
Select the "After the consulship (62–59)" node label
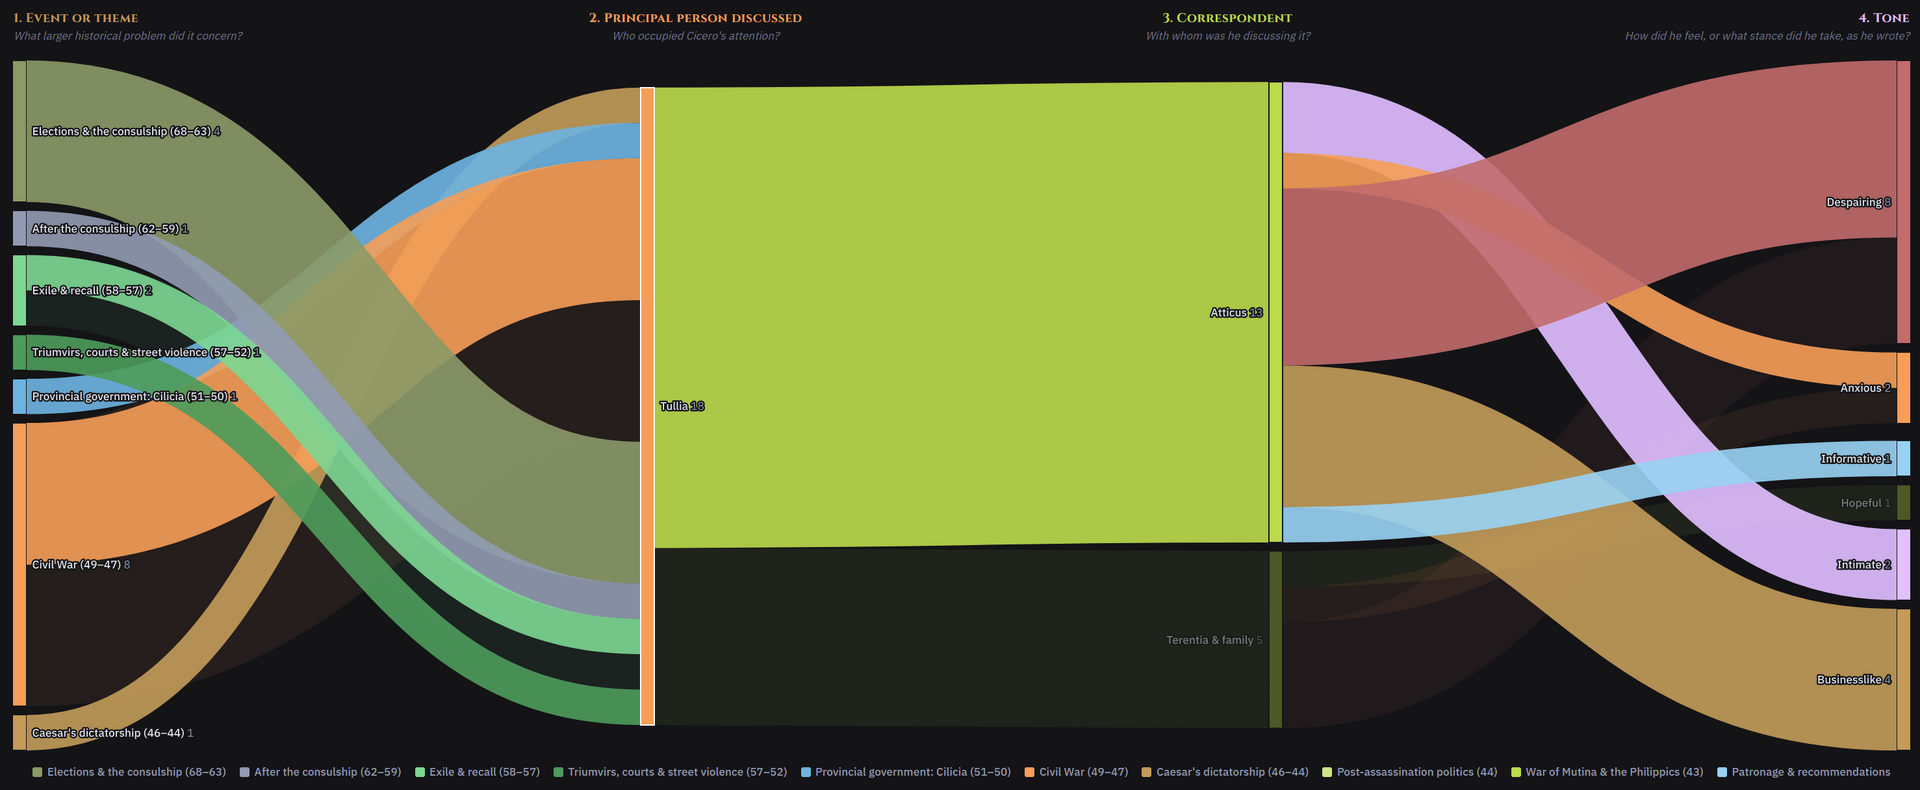pos(110,229)
